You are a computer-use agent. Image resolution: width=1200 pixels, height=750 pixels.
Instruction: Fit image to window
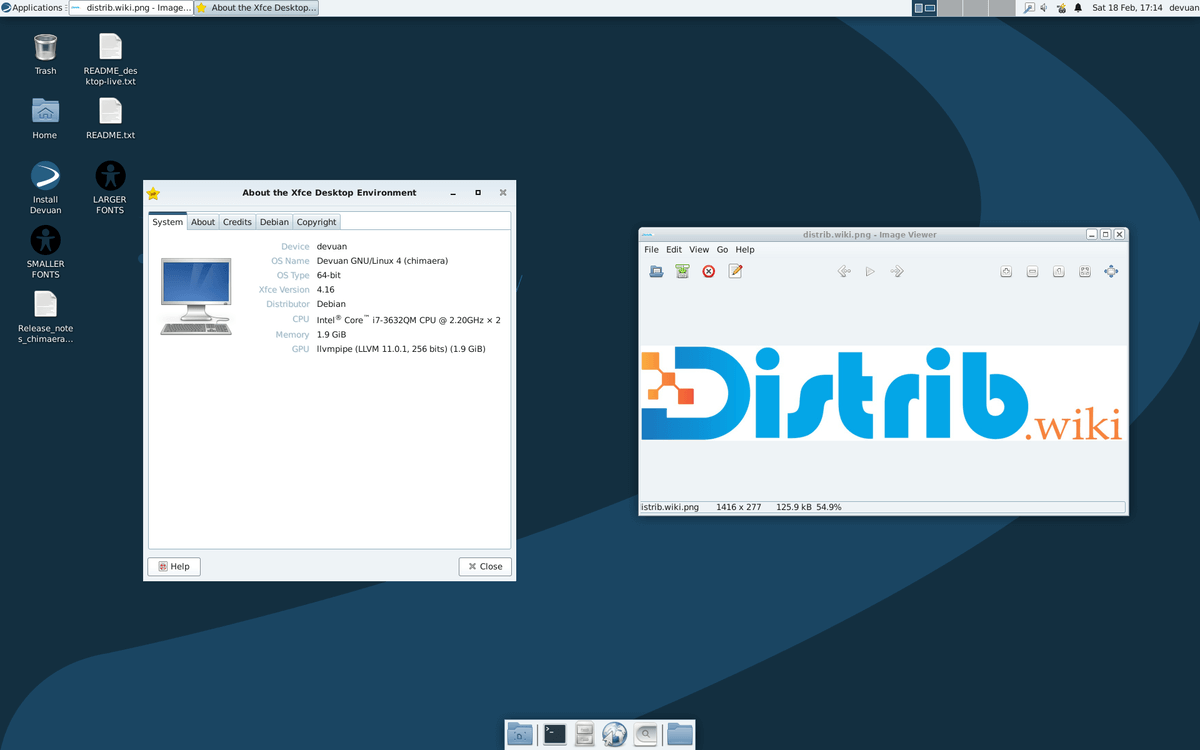tap(1085, 271)
